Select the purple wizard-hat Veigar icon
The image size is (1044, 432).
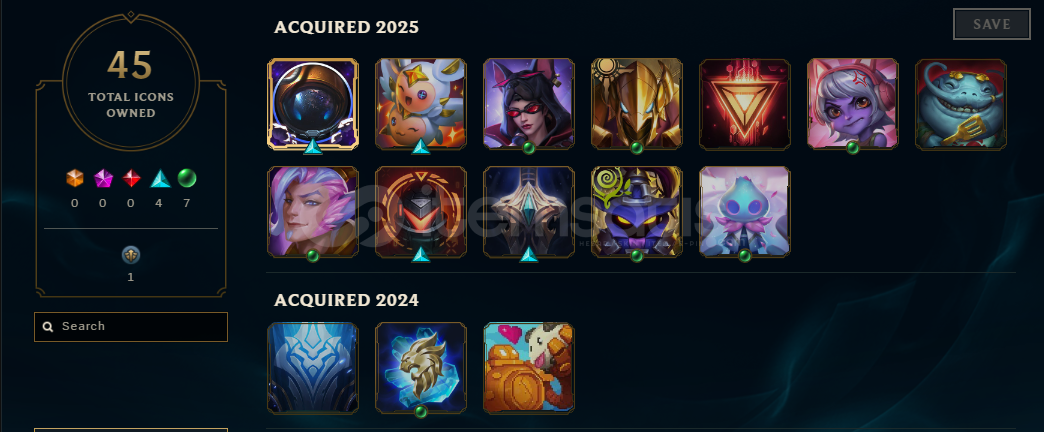pos(637,212)
